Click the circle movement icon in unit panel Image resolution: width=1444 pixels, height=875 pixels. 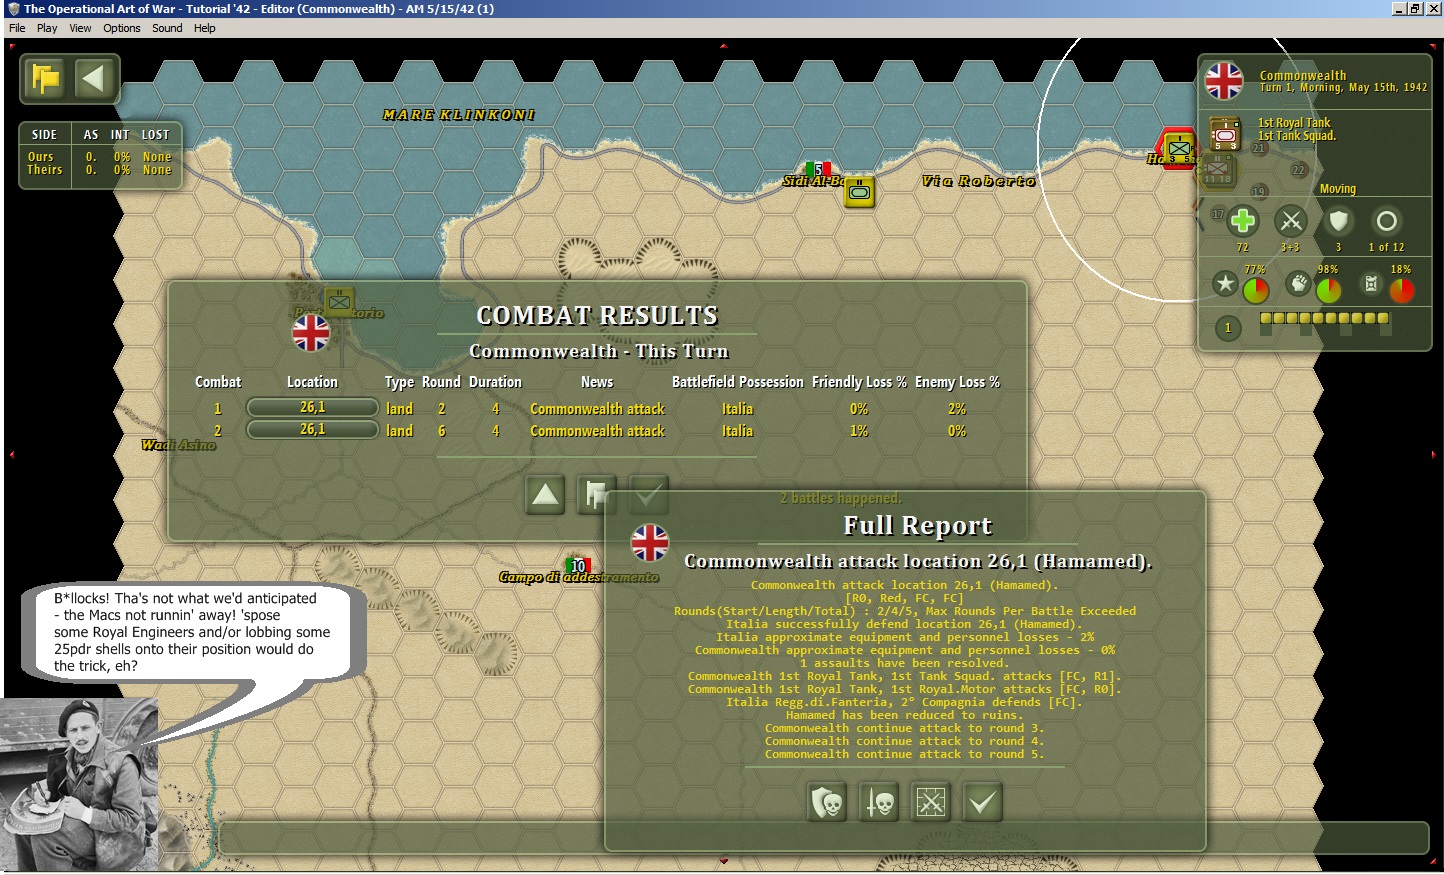pyautogui.click(x=1386, y=221)
